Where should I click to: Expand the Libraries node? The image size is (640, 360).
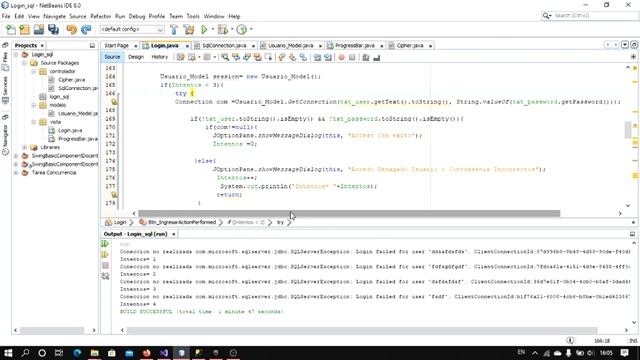(x=25, y=147)
